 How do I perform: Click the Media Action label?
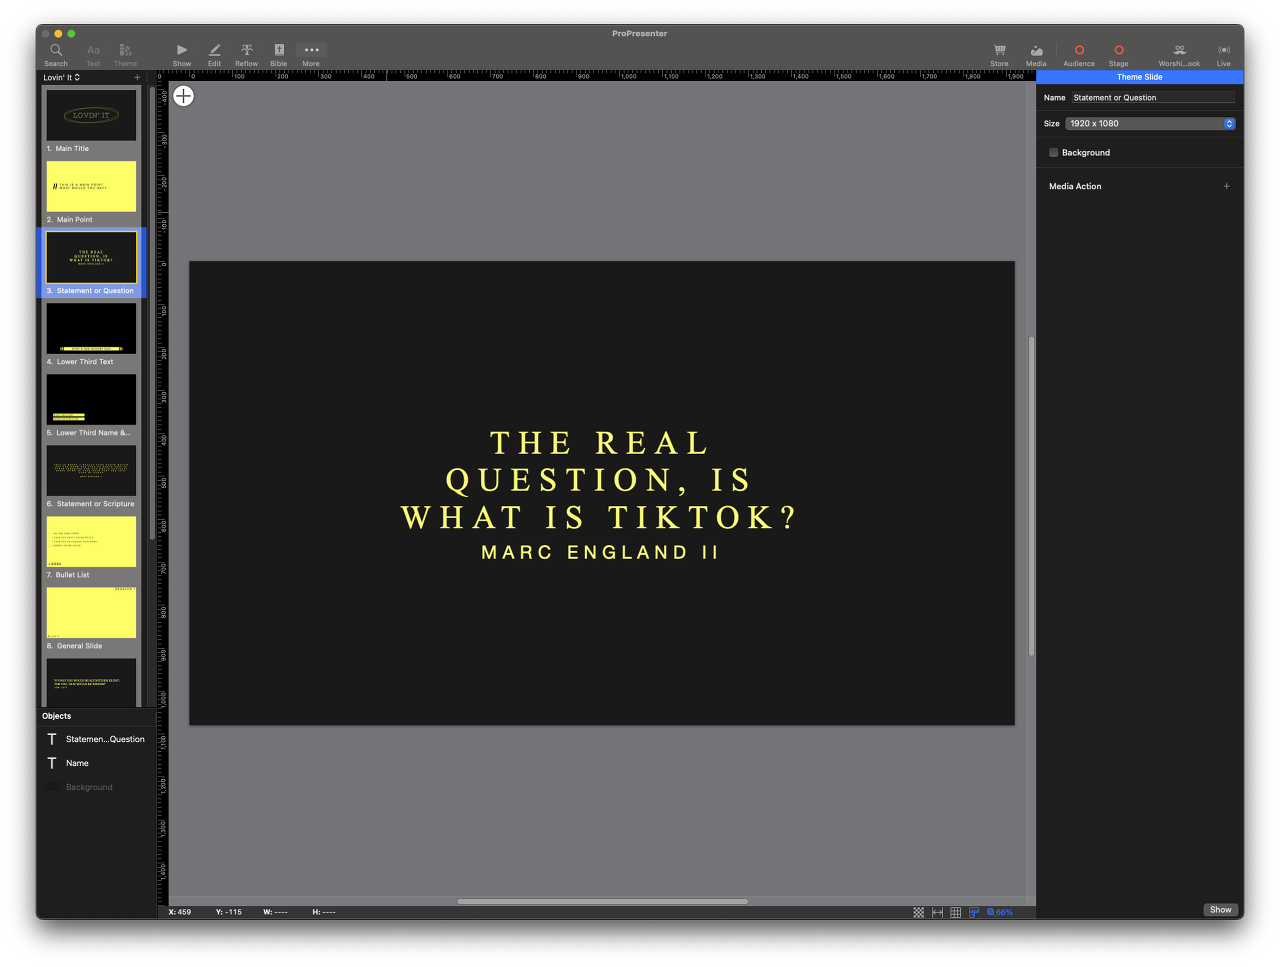tap(1075, 186)
